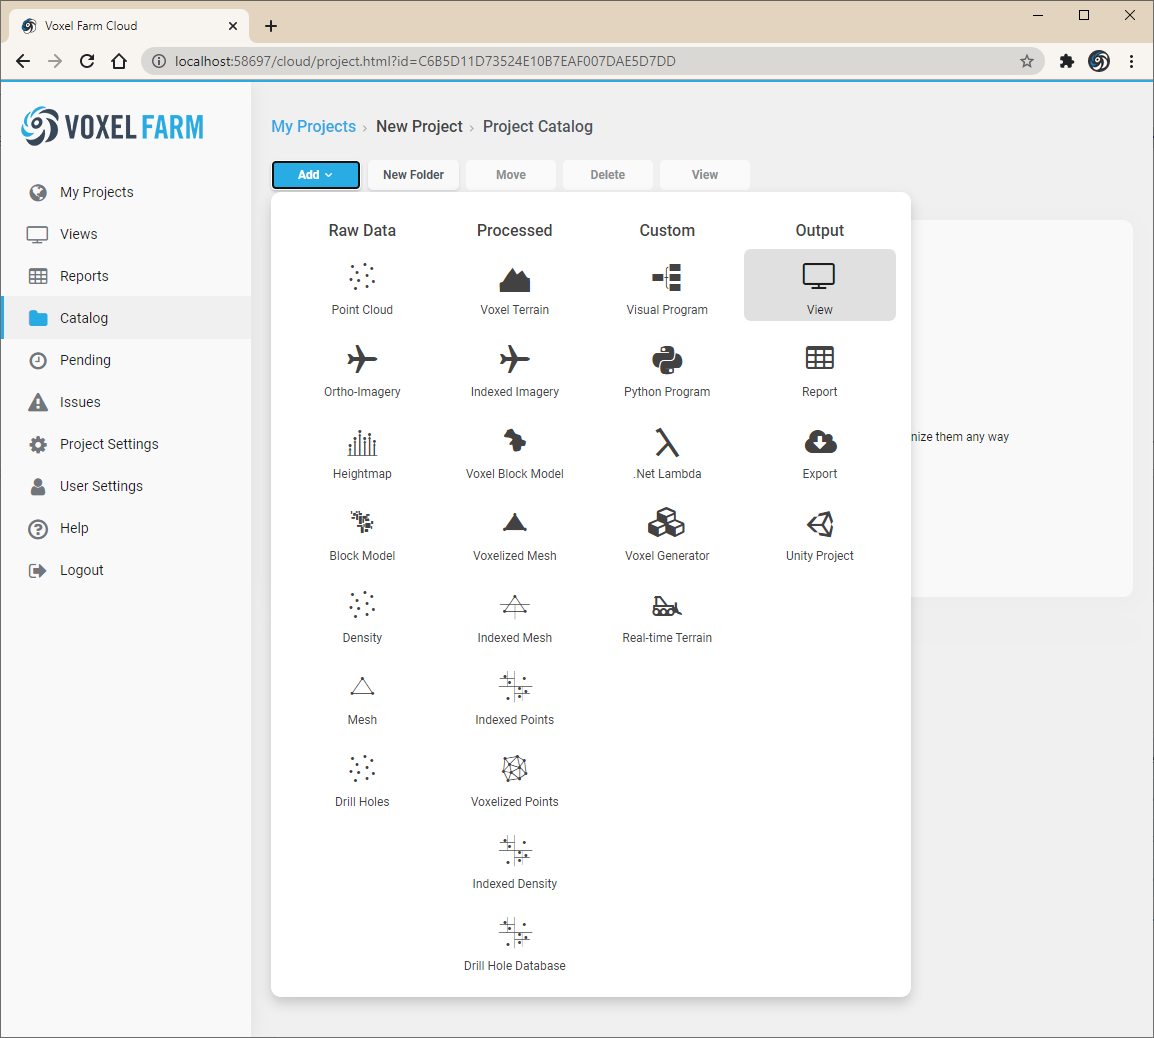The height and width of the screenshot is (1038, 1154).
Task: Create a new View output
Action: [x=819, y=285]
